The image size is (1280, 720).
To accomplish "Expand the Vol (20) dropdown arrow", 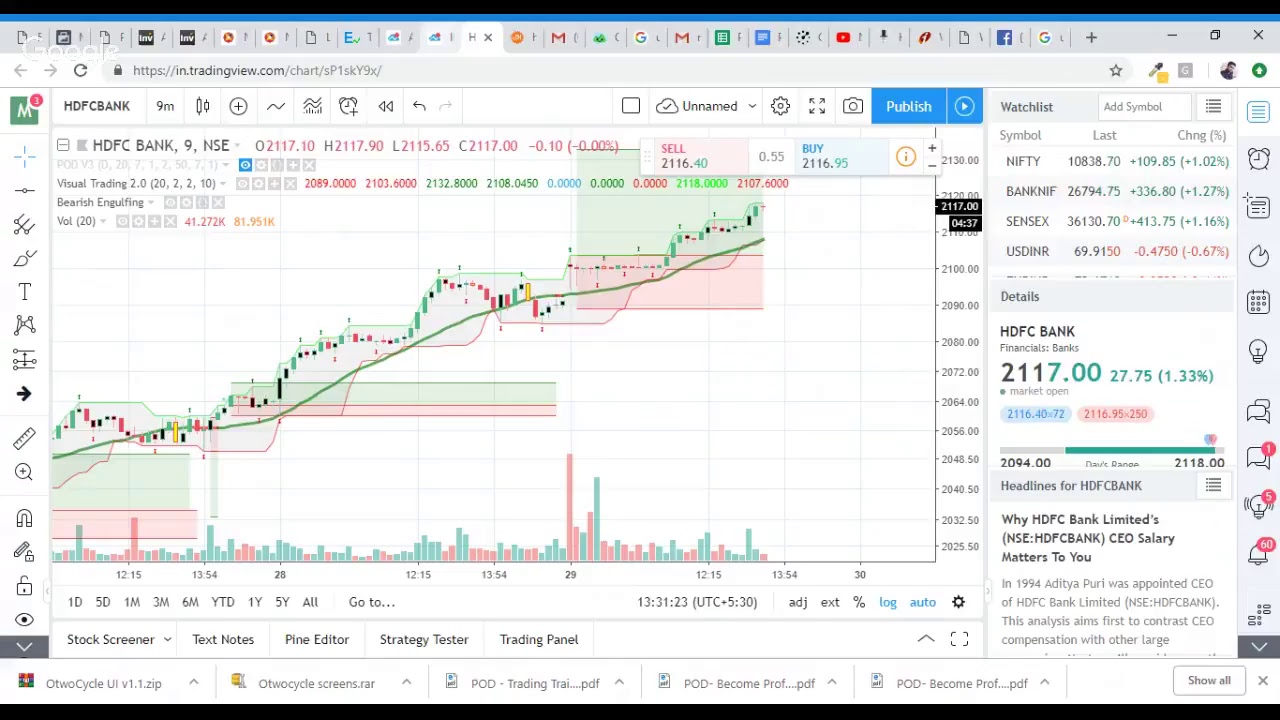I will tap(103, 222).
